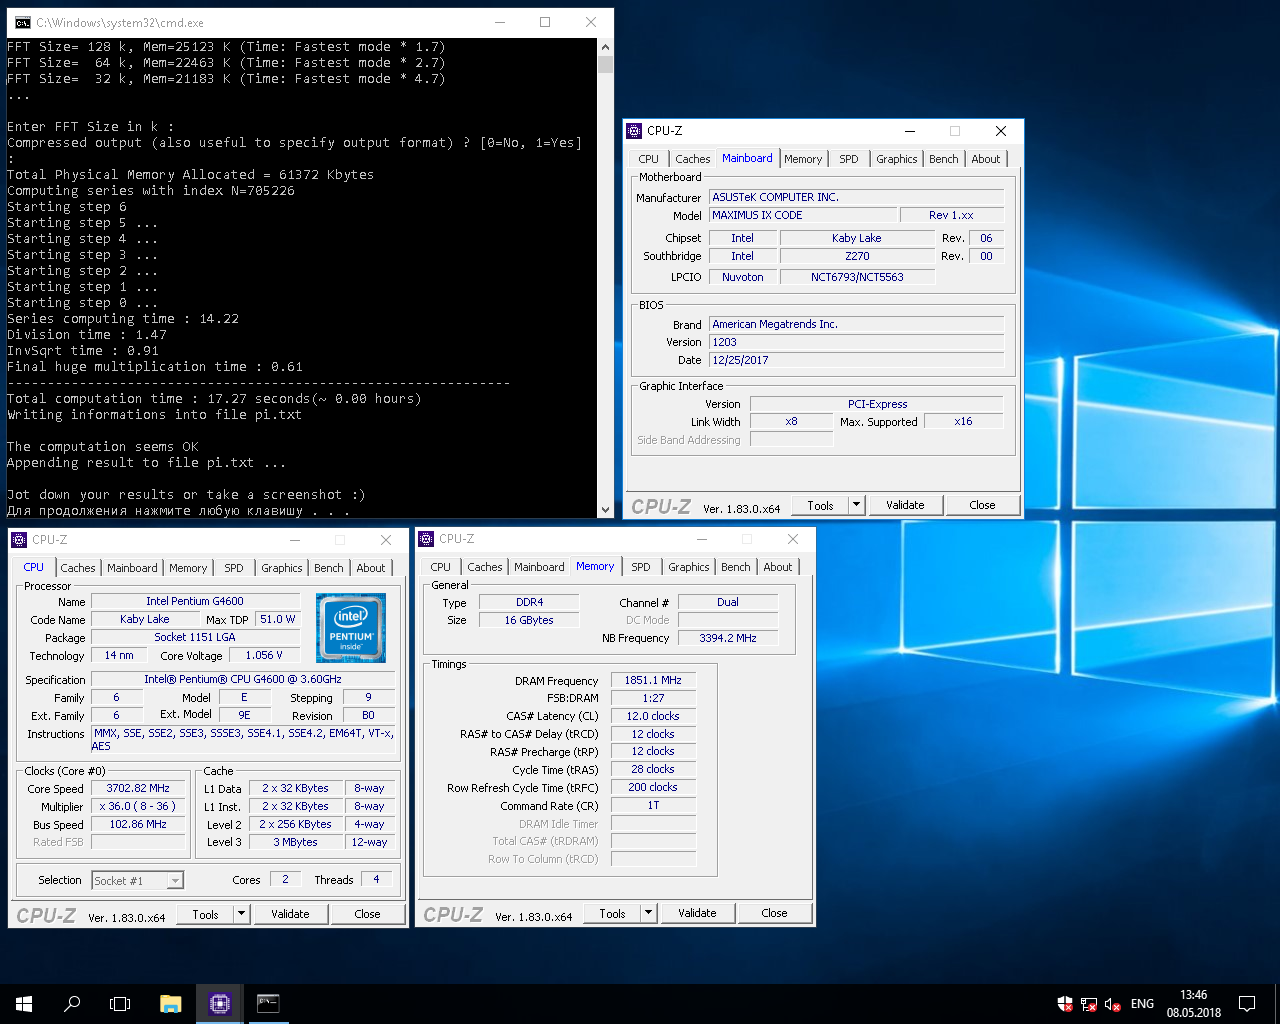Open File Explorer from the taskbar
The height and width of the screenshot is (1024, 1280).
click(x=170, y=1003)
